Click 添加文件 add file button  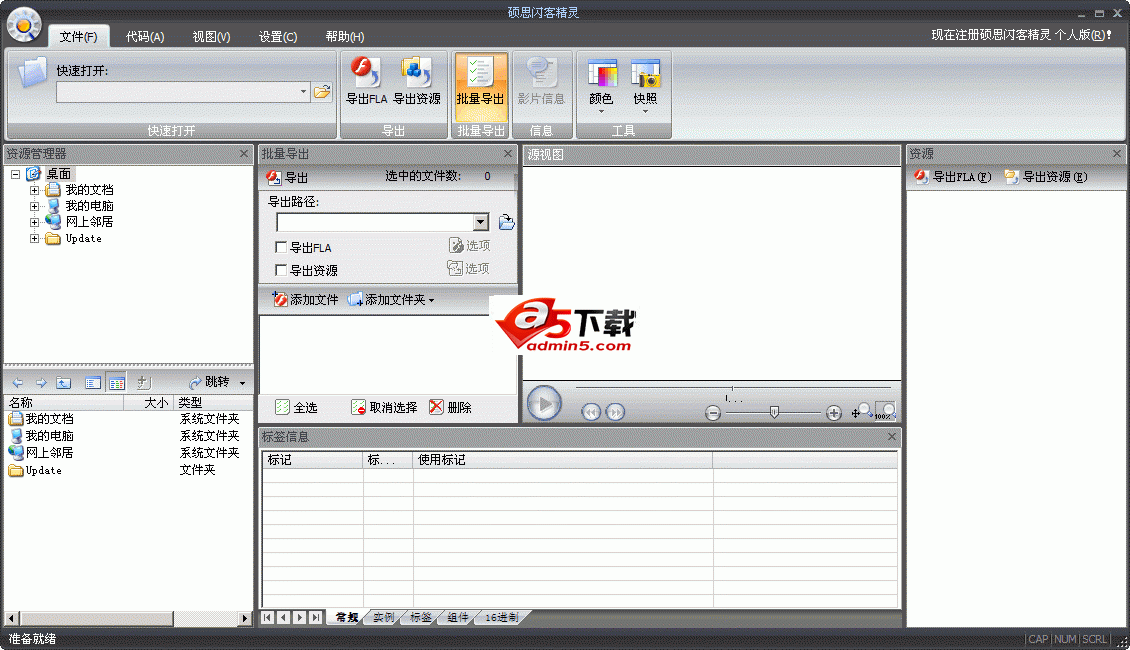click(306, 300)
